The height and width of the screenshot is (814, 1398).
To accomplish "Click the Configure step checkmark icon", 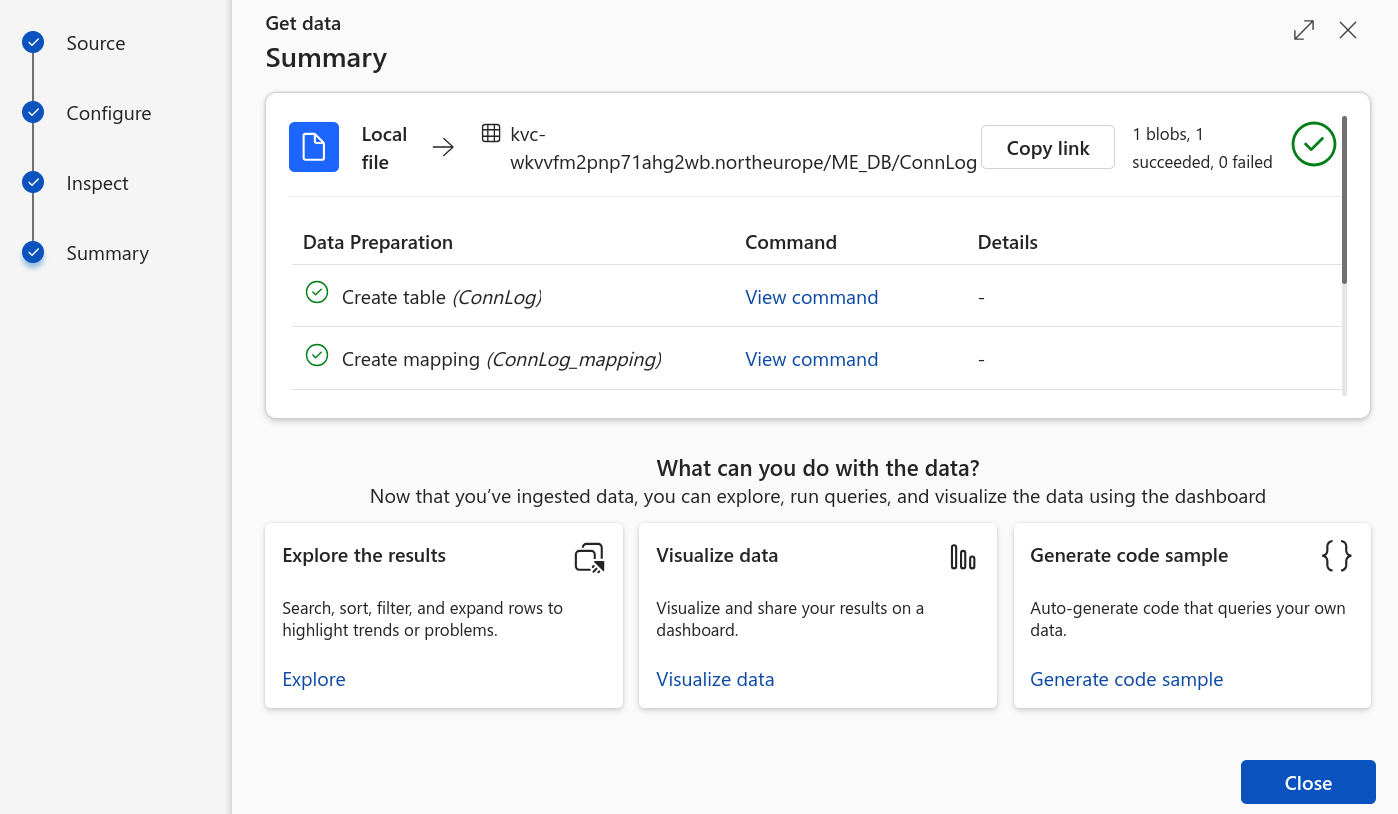I will click(x=33, y=112).
